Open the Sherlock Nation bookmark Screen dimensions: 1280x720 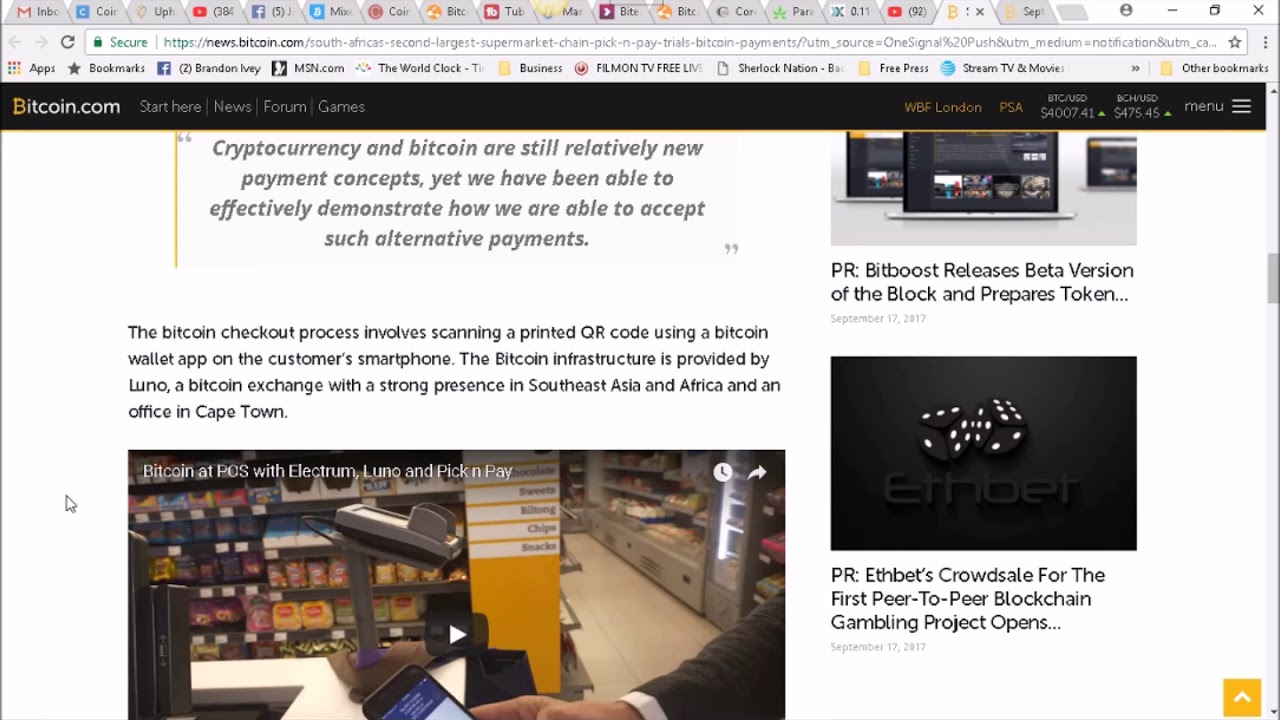click(780, 68)
